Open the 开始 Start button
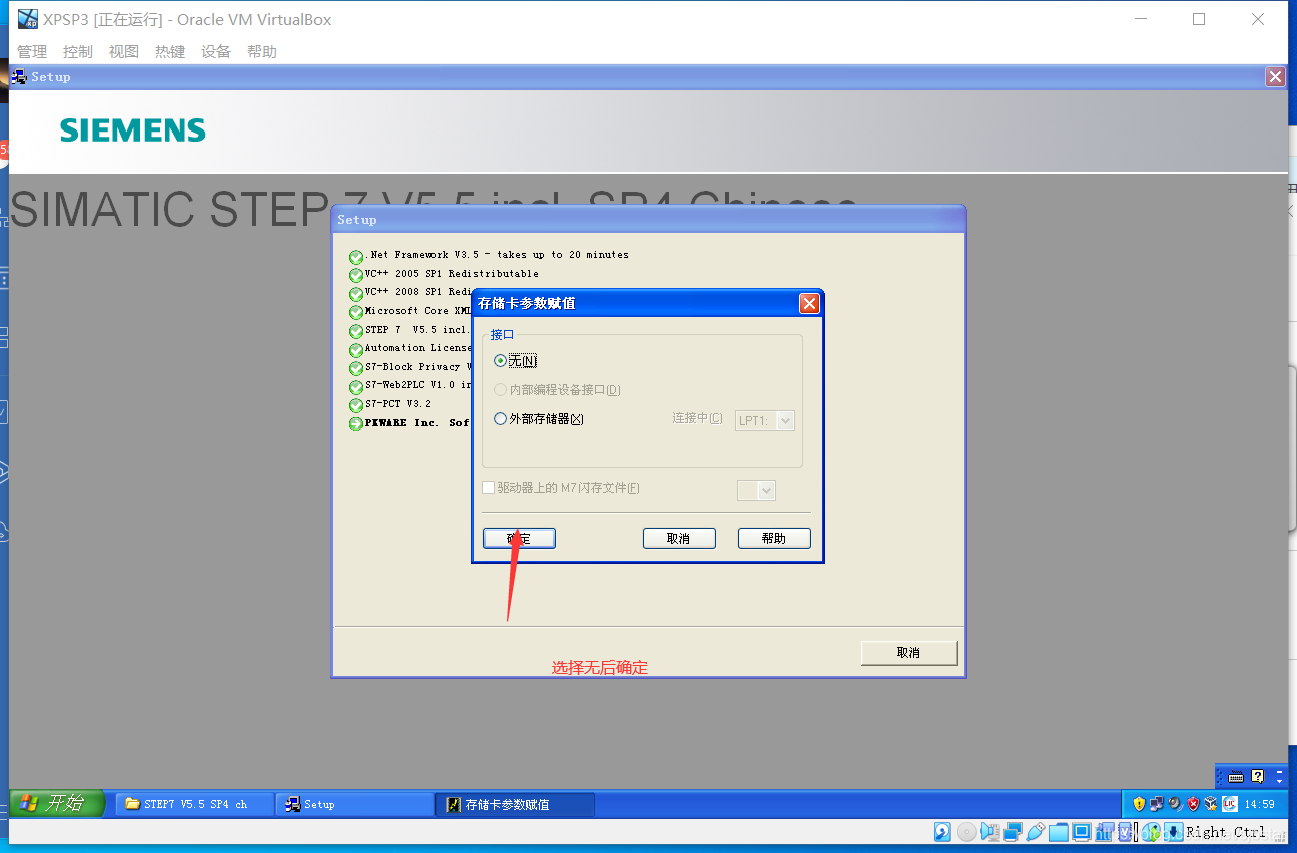Image resolution: width=1297 pixels, height=853 pixels. [57, 803]
